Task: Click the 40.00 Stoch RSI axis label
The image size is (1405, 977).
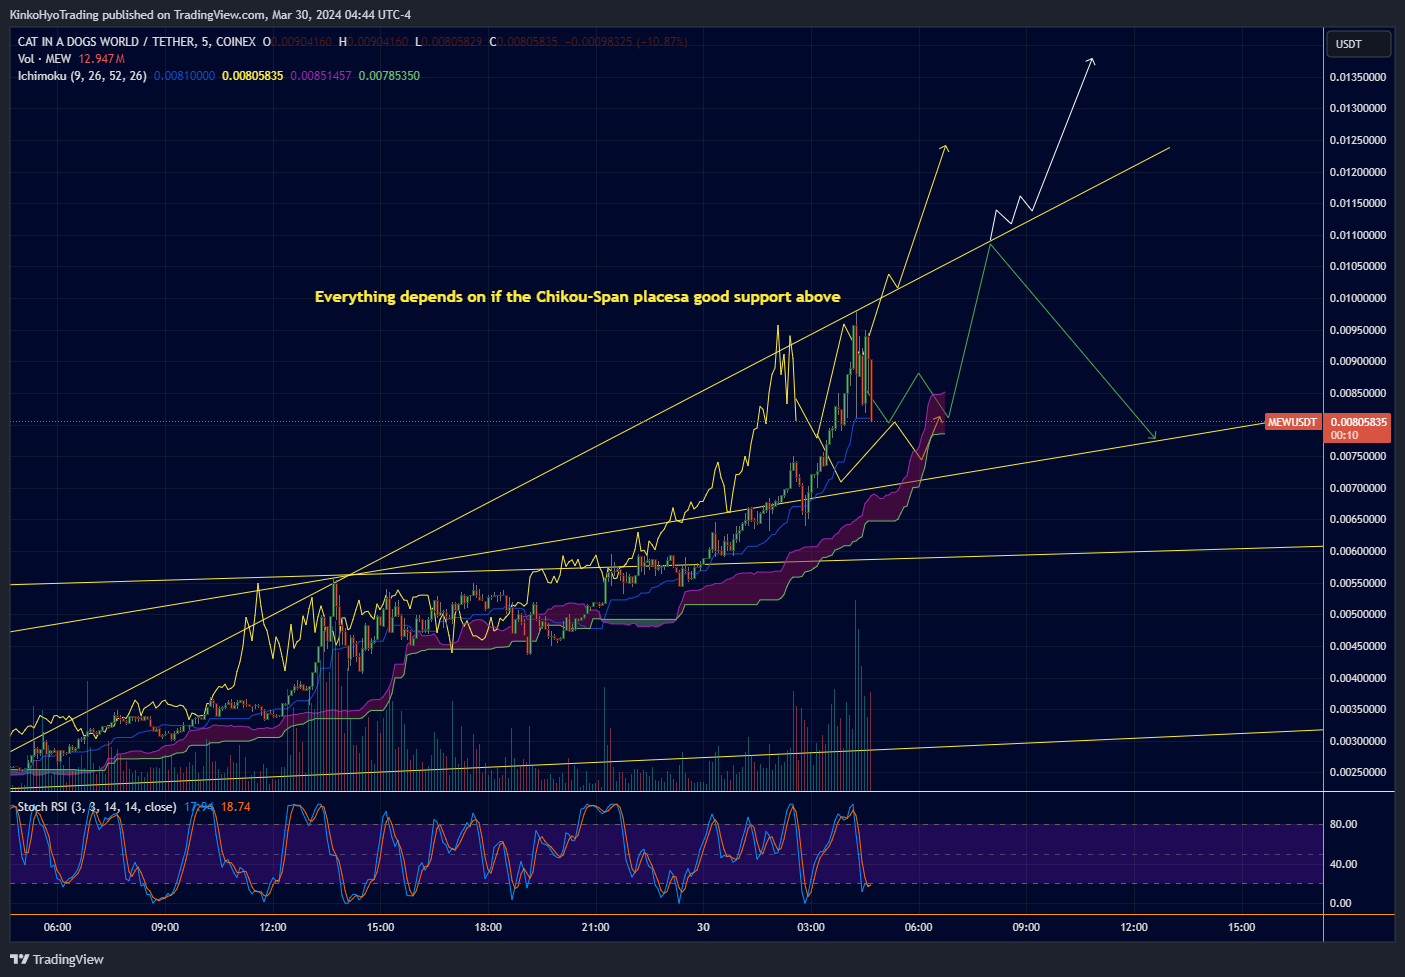Action: click(x=1343, y=864)
